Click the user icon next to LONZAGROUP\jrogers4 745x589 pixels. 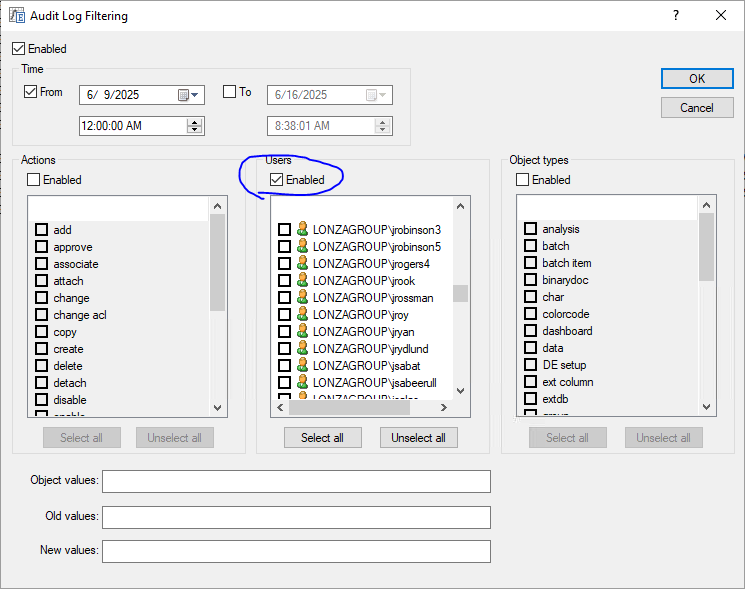(302, 264)
